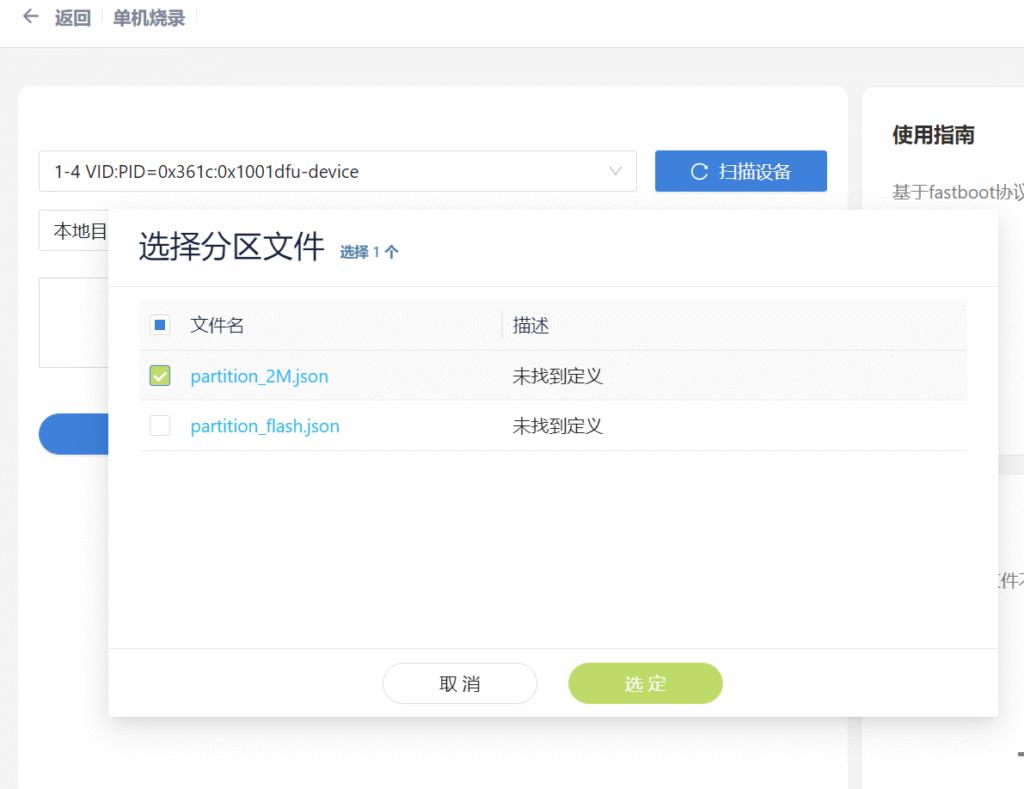Screen dimensions: 1024x789
Task: Open the partition_flash.json file link
Action: click(x=265, y=426)
